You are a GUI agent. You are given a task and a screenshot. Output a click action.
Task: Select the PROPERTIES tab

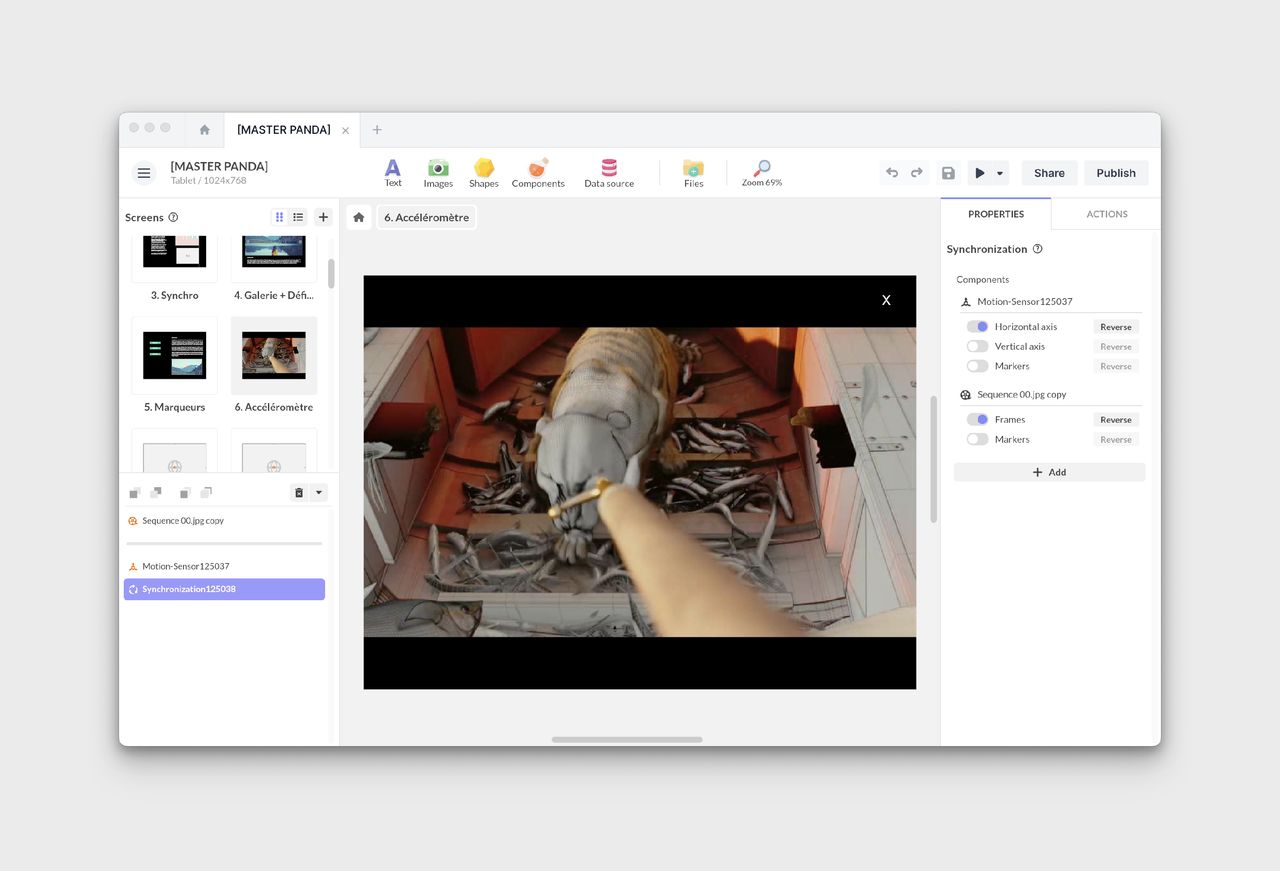pos(996,214)
